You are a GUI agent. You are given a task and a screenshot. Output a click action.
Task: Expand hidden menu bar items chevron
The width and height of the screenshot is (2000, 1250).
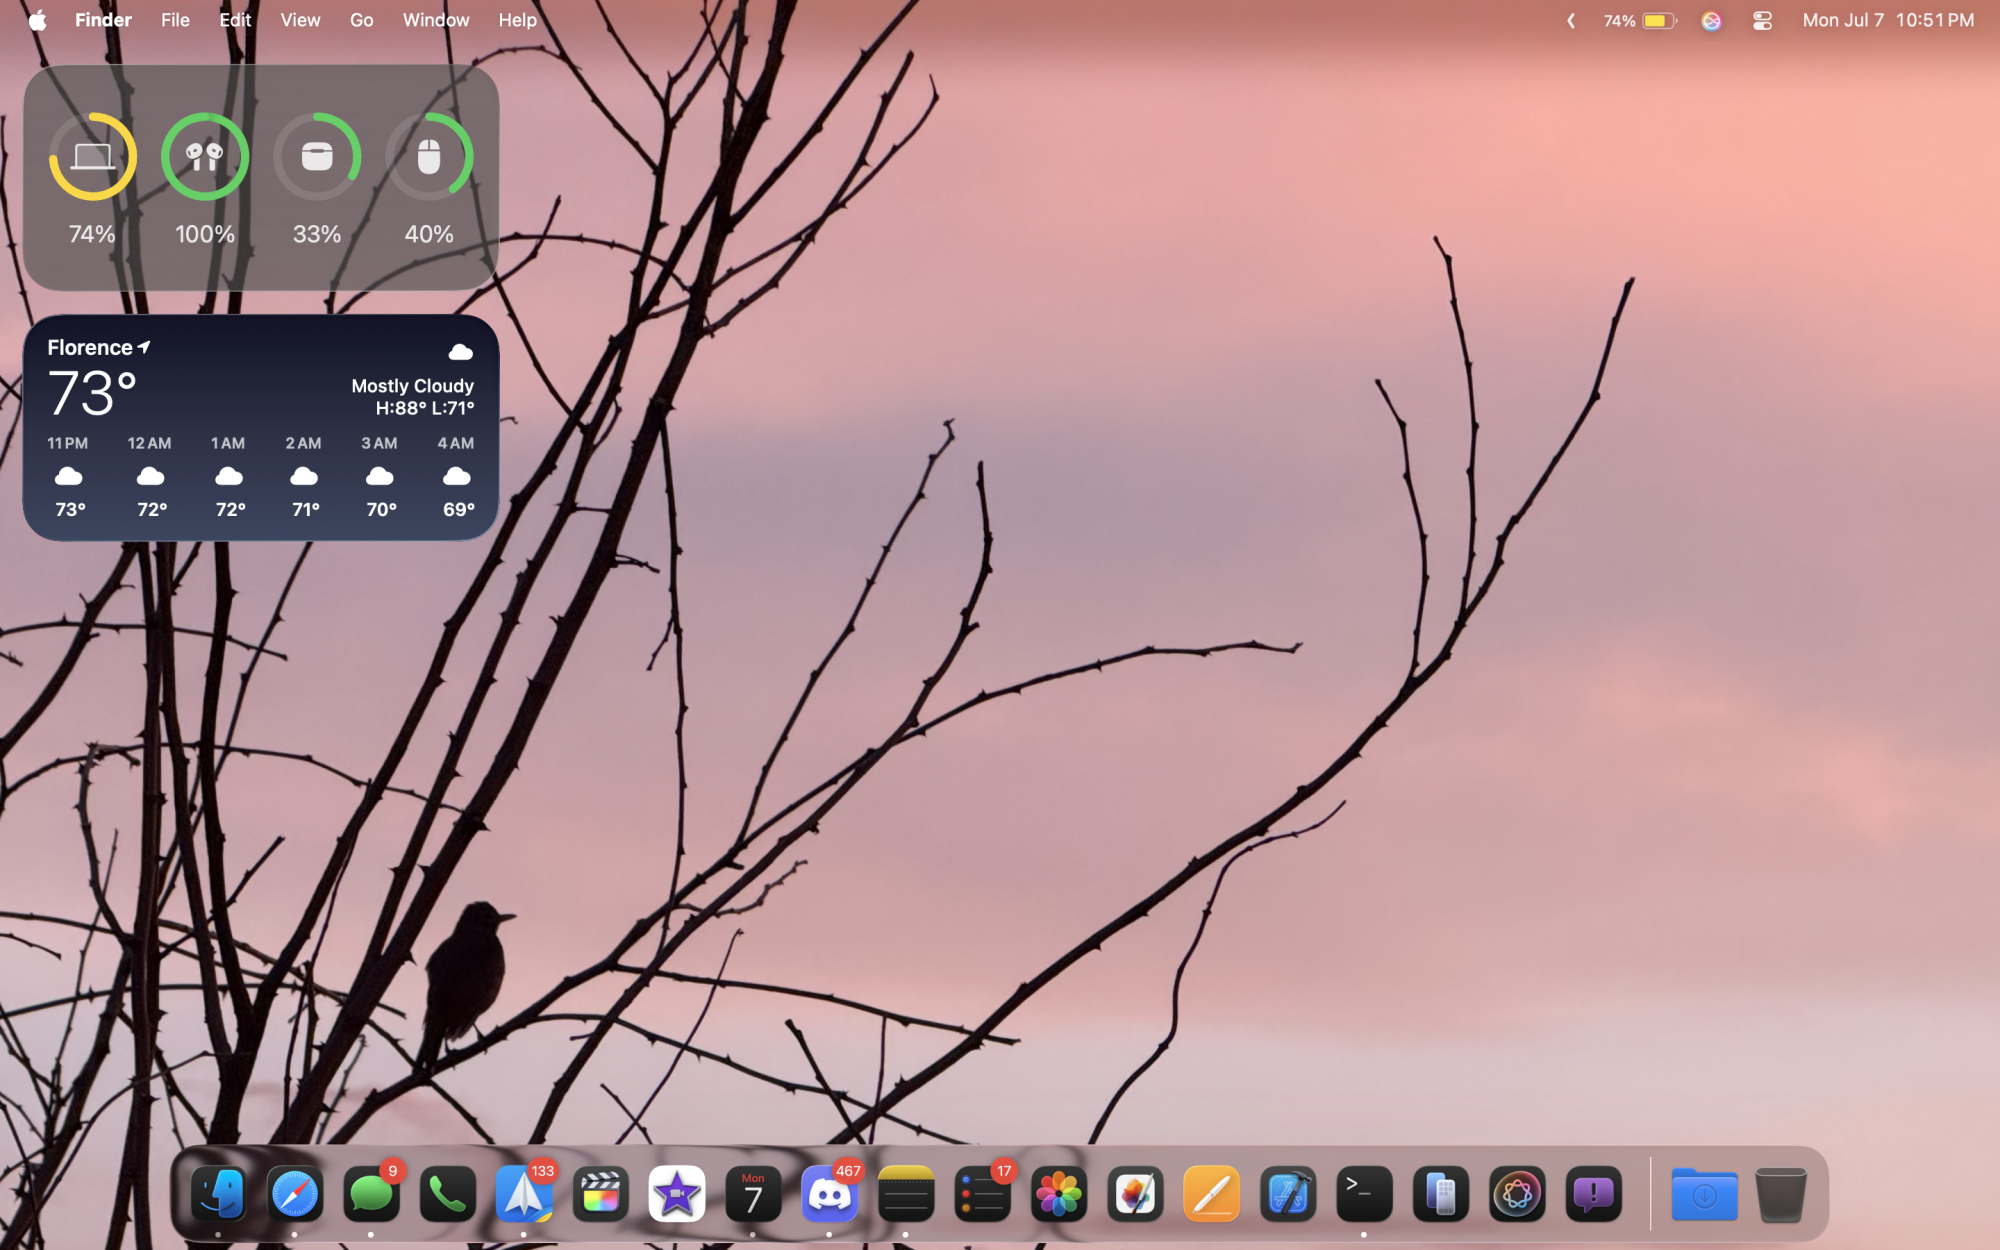pyautogui.click(x=1571, y=20)
